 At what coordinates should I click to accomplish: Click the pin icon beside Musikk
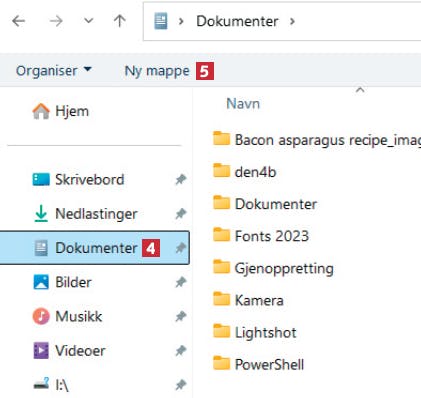click(181, 316)
